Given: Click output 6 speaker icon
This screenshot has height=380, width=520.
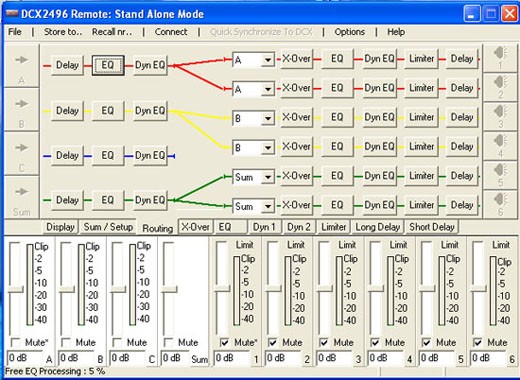Looking at the screenshot, I should point(500,199).
